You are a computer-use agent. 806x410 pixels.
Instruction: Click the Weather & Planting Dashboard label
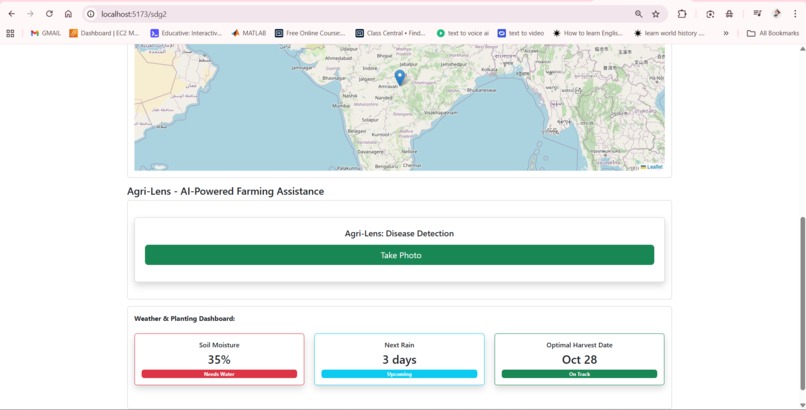pyautogui.click(x=185, y=319)
